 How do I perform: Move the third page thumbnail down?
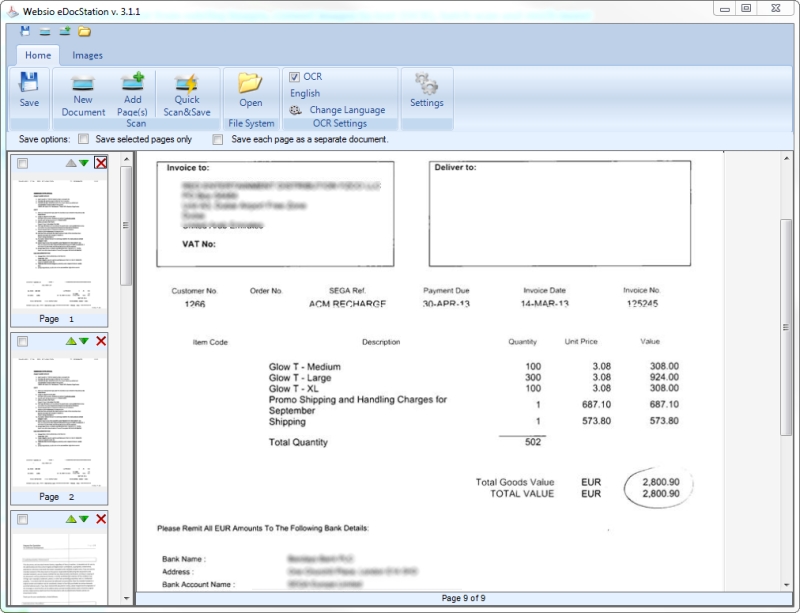[x=84, y=519]
